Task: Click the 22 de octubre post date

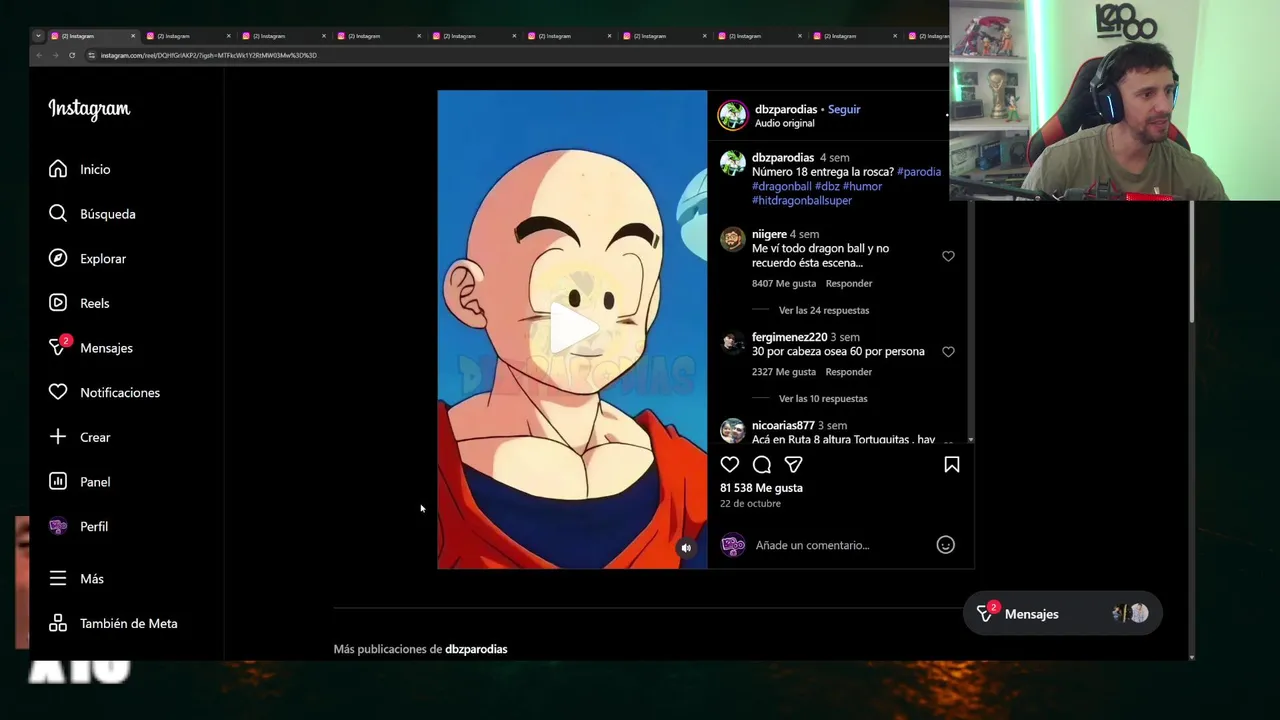Action: coord(750,504)
